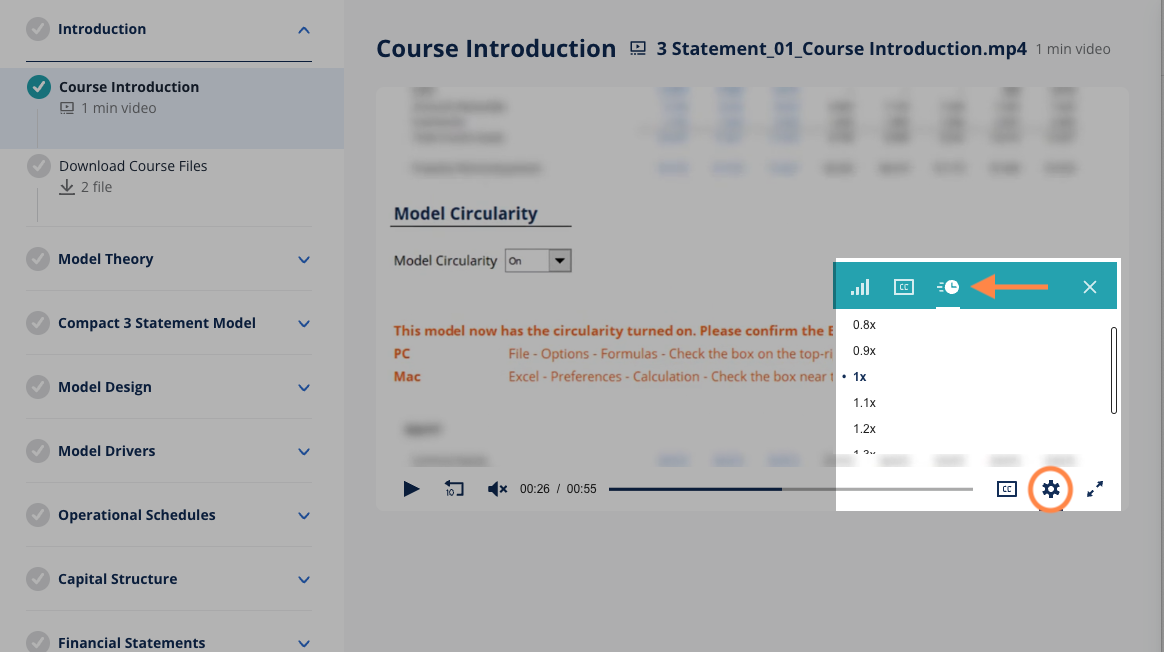Screen dimensions: 1164x652
Task: Click Compact 3 Statement Model checkmark
Action: (38, 322)
